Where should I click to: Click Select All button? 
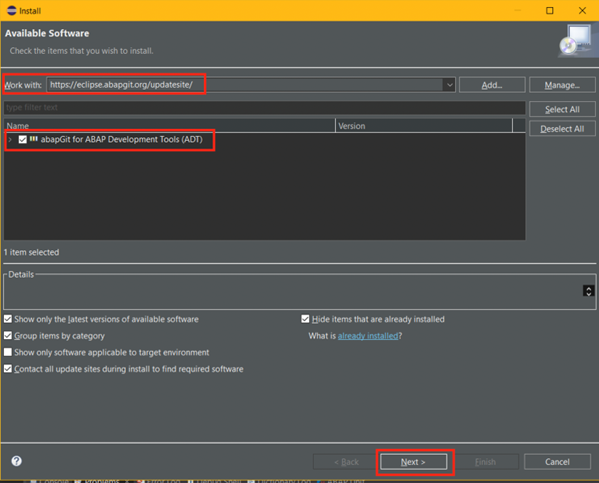(562, 109)
